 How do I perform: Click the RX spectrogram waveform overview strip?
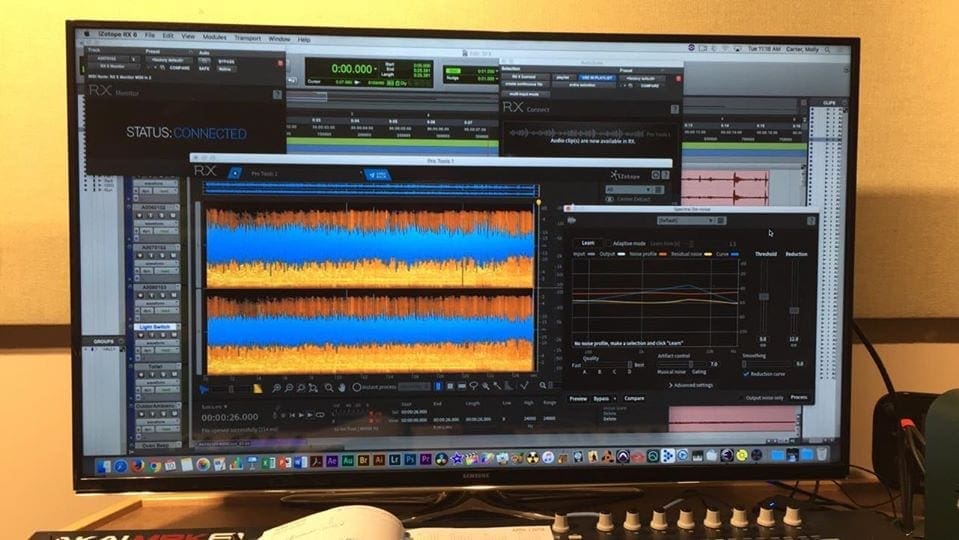pos(371,189)
